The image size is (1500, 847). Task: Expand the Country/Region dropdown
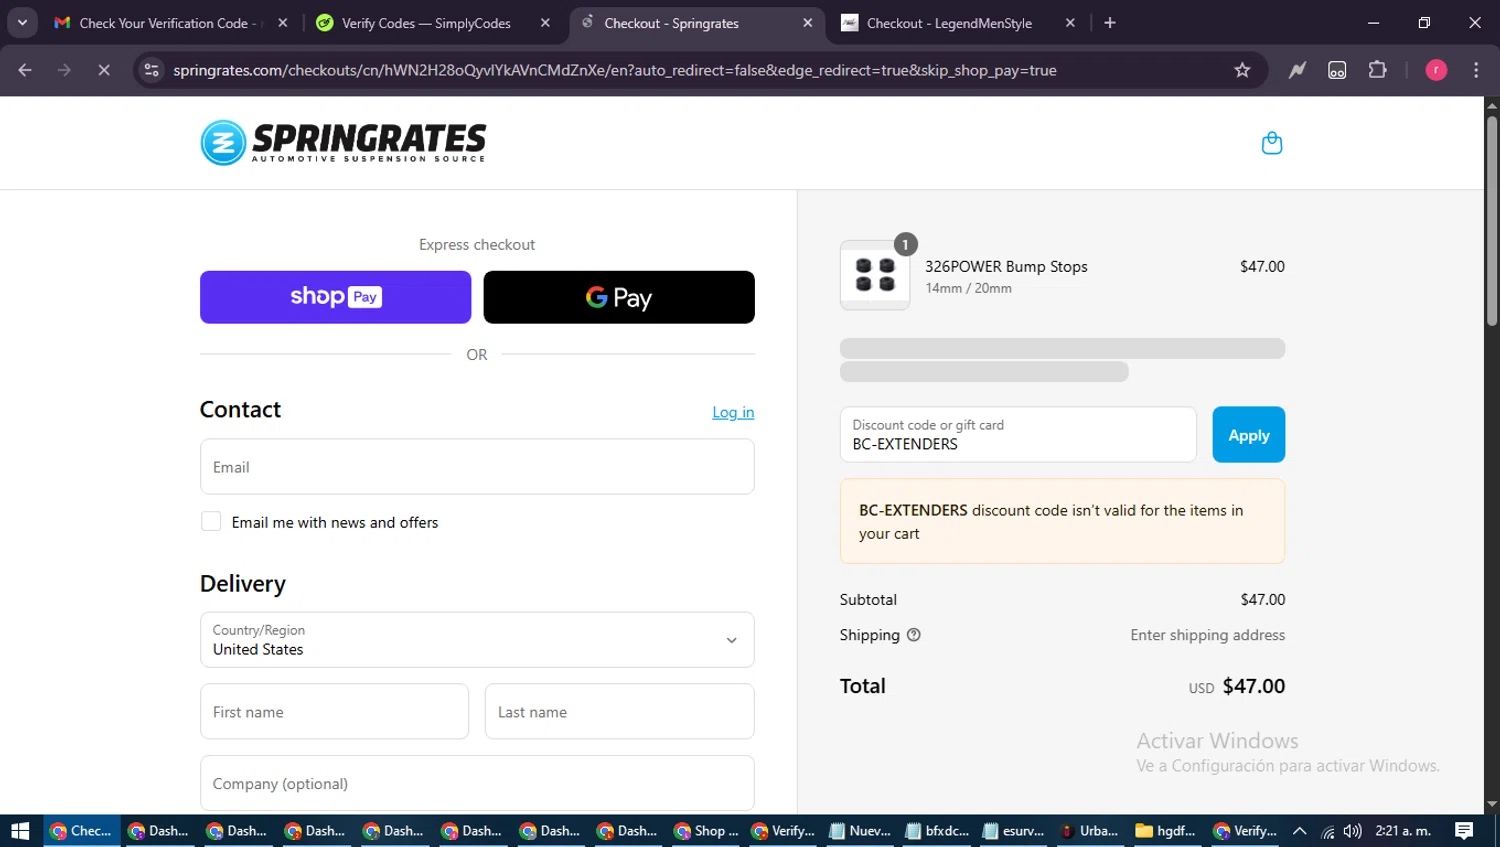pyautogui.click(x=477, y=640)
